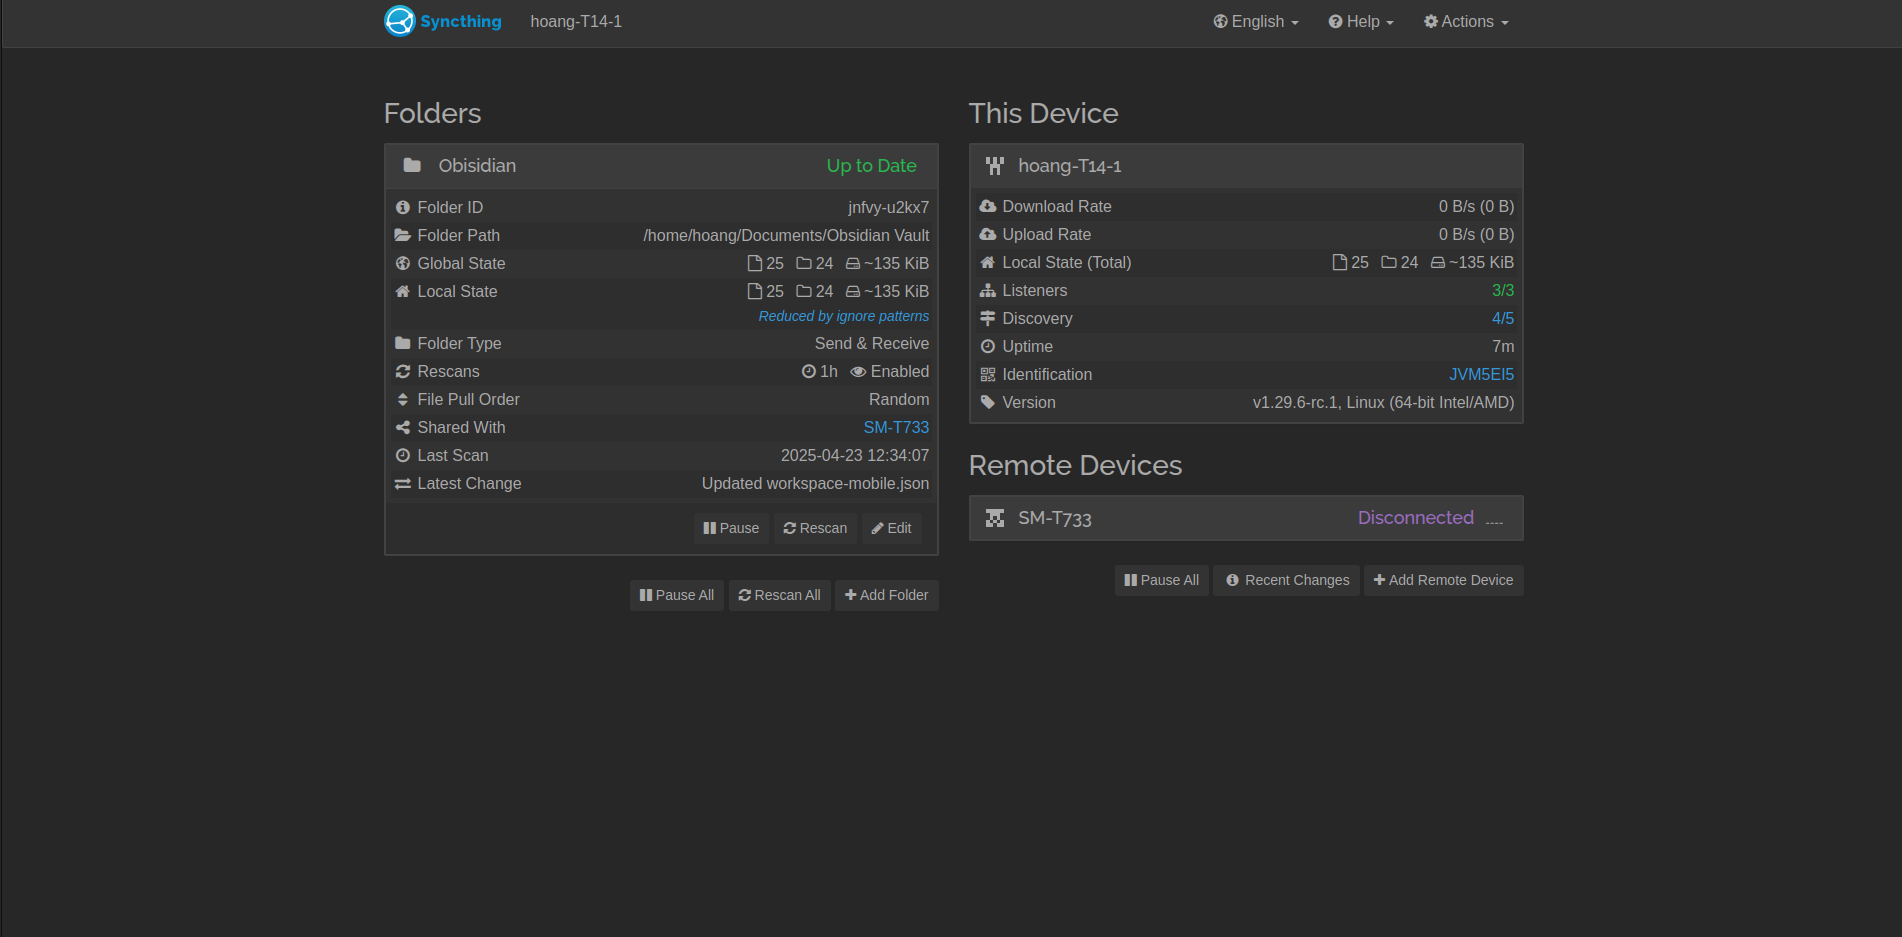Image resolution: width=1902 pixels, height=937 pixels.
Task: Click the Last Scan timestamp 2025-04-23 12:34:07
Action: coord(855,456)
